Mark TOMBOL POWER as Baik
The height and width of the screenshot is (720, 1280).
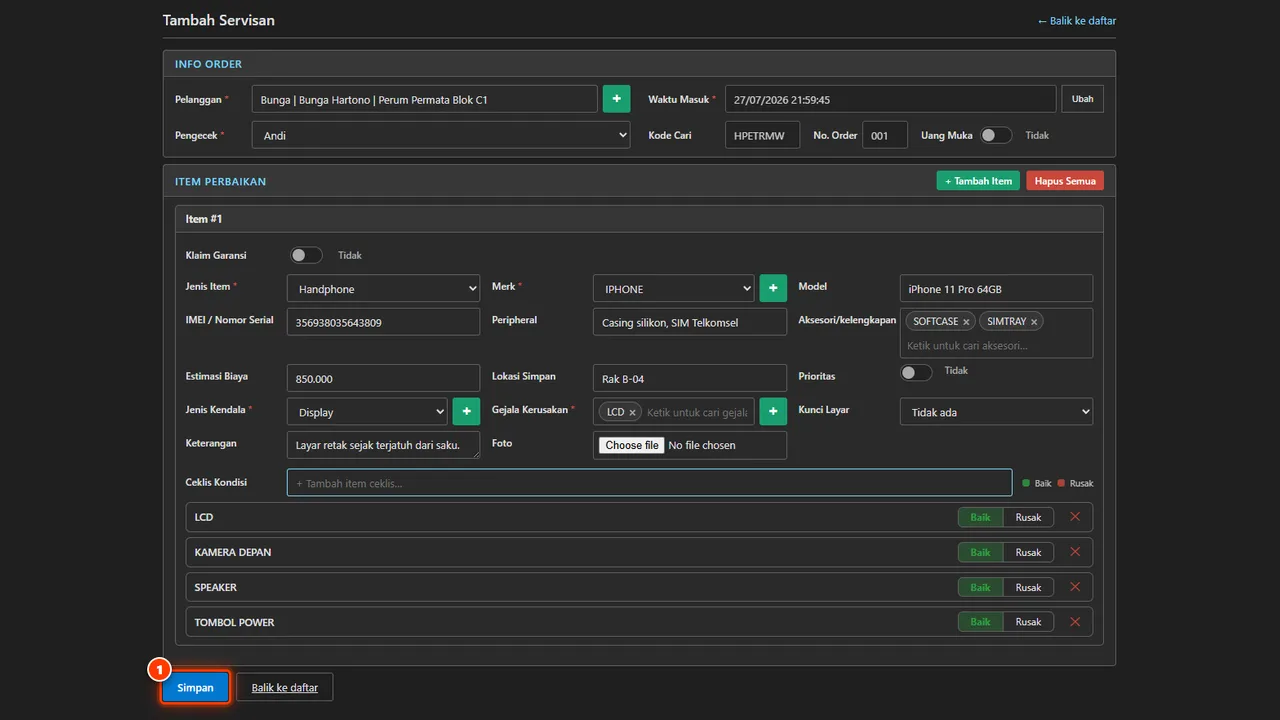pyautogui.click(x=980, y=622)
